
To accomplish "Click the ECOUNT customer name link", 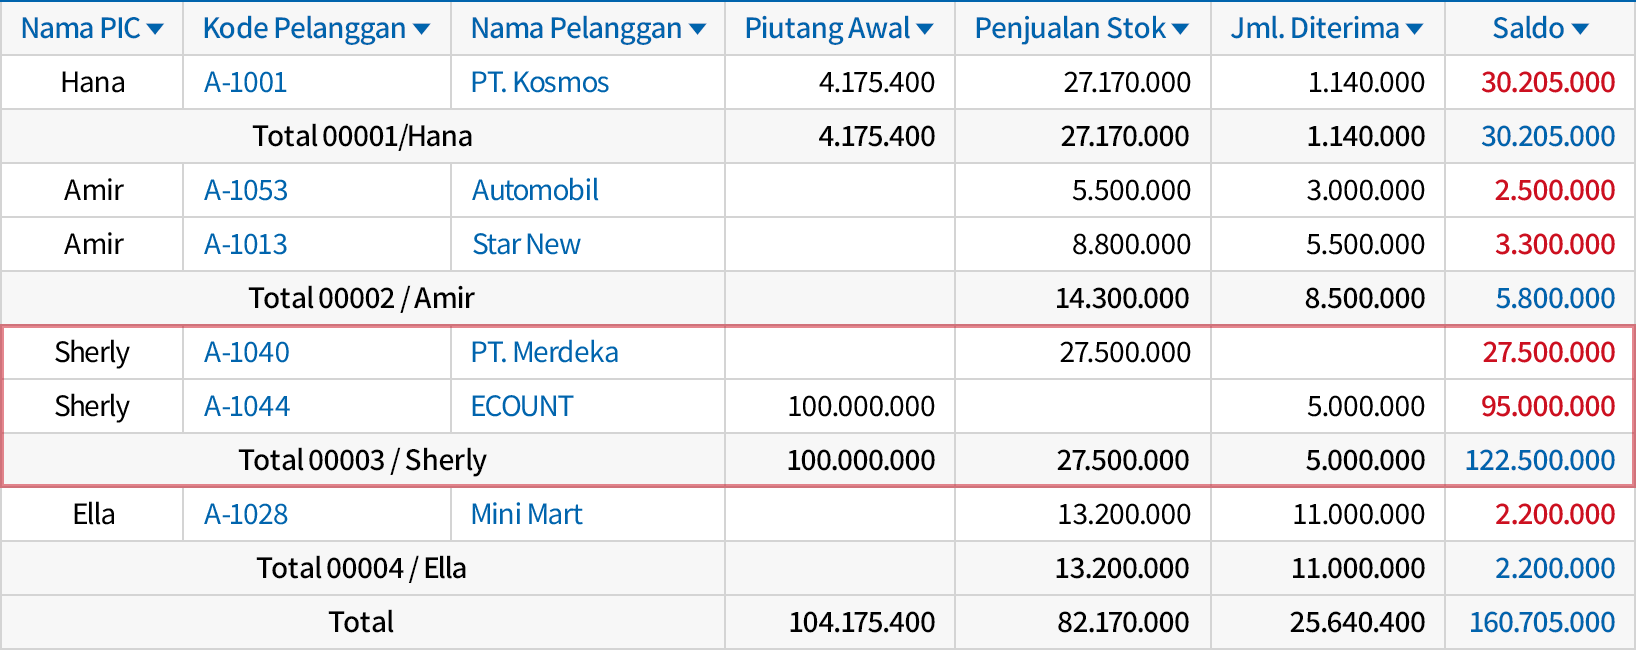I will pyautogui.click(x=522, y=407).
